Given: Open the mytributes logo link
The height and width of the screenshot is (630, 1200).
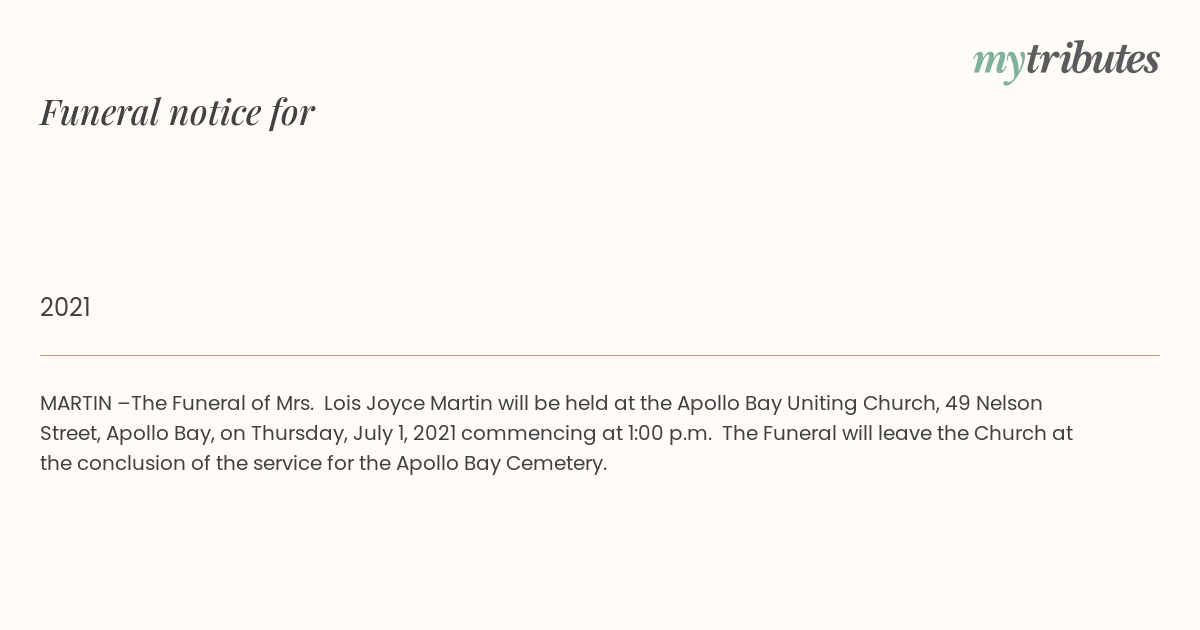Looking at the screenshot, I should point(1066,60).
